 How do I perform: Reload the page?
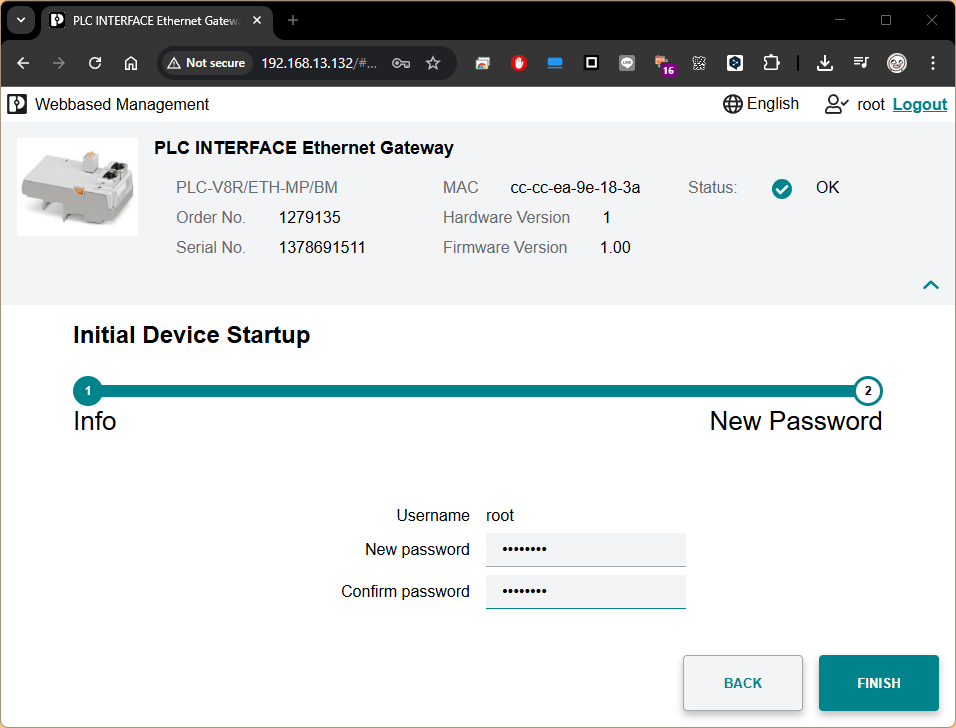tap(95, 63)
